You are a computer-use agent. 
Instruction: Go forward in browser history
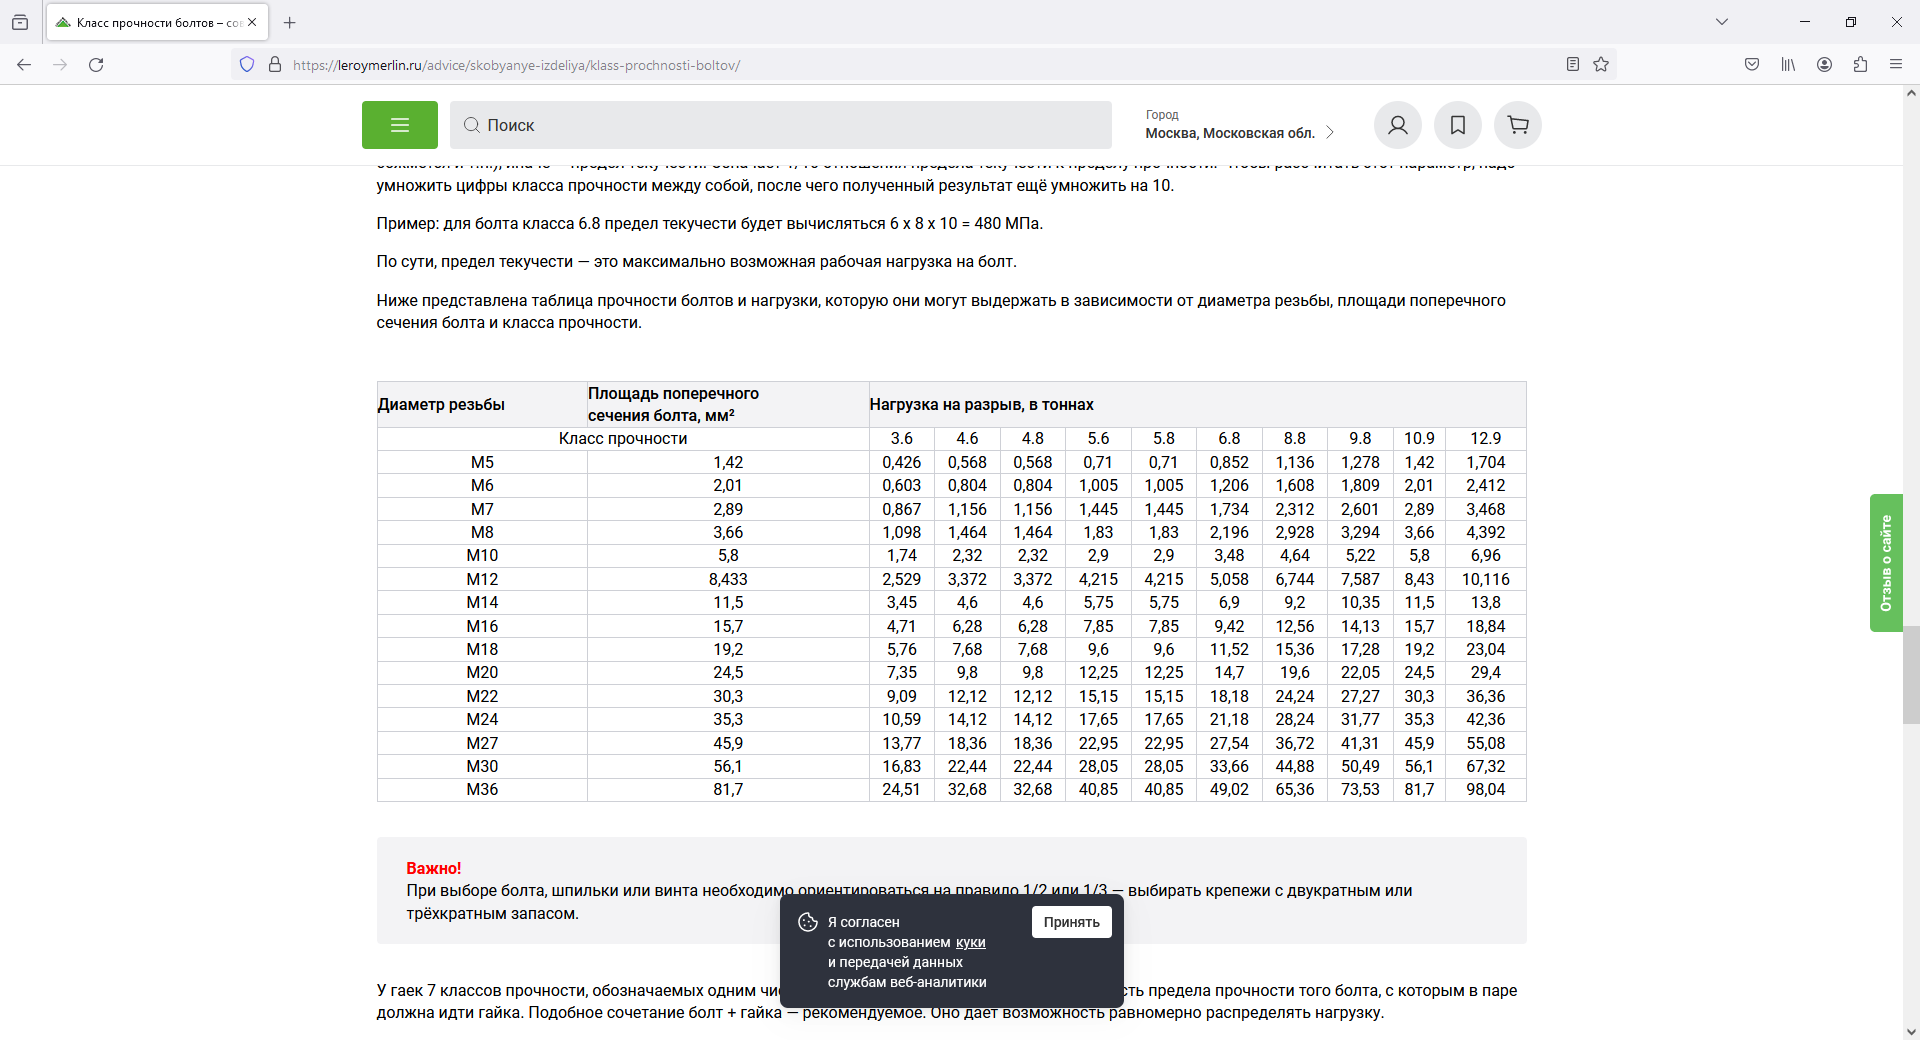click(60, 64)
